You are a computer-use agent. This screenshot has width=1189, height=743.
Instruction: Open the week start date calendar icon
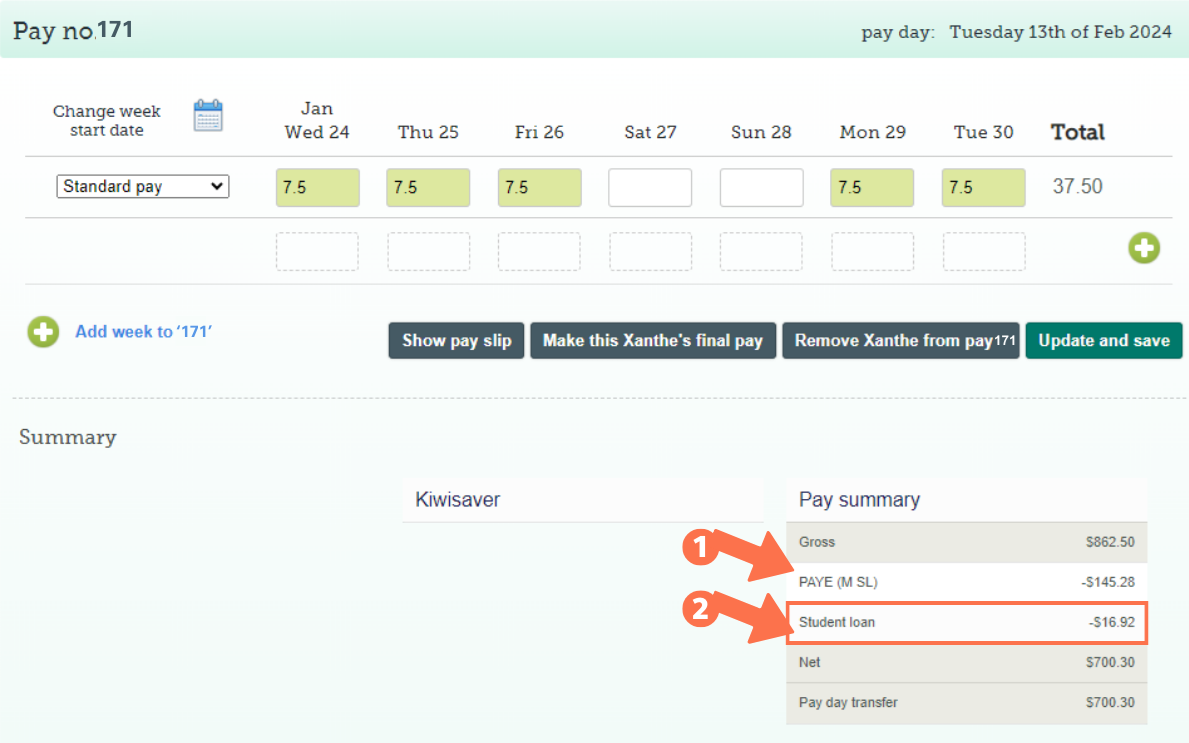208,116
